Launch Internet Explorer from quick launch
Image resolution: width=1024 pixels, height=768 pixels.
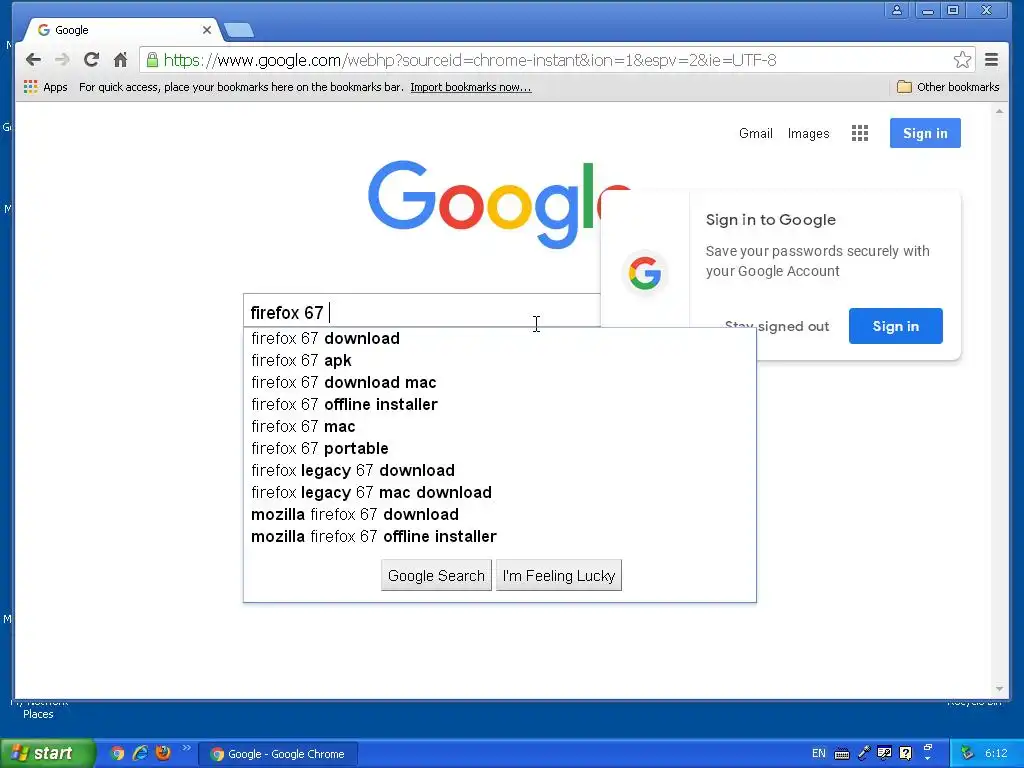[x=140, y=753]
